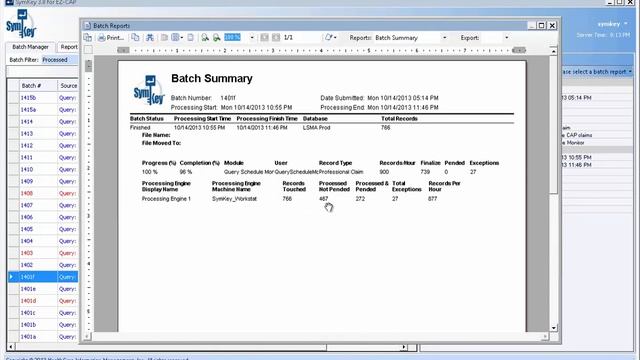Select batch row 1409
The width and height of the screenshot is (640, 360).
[x=43, y=181]
